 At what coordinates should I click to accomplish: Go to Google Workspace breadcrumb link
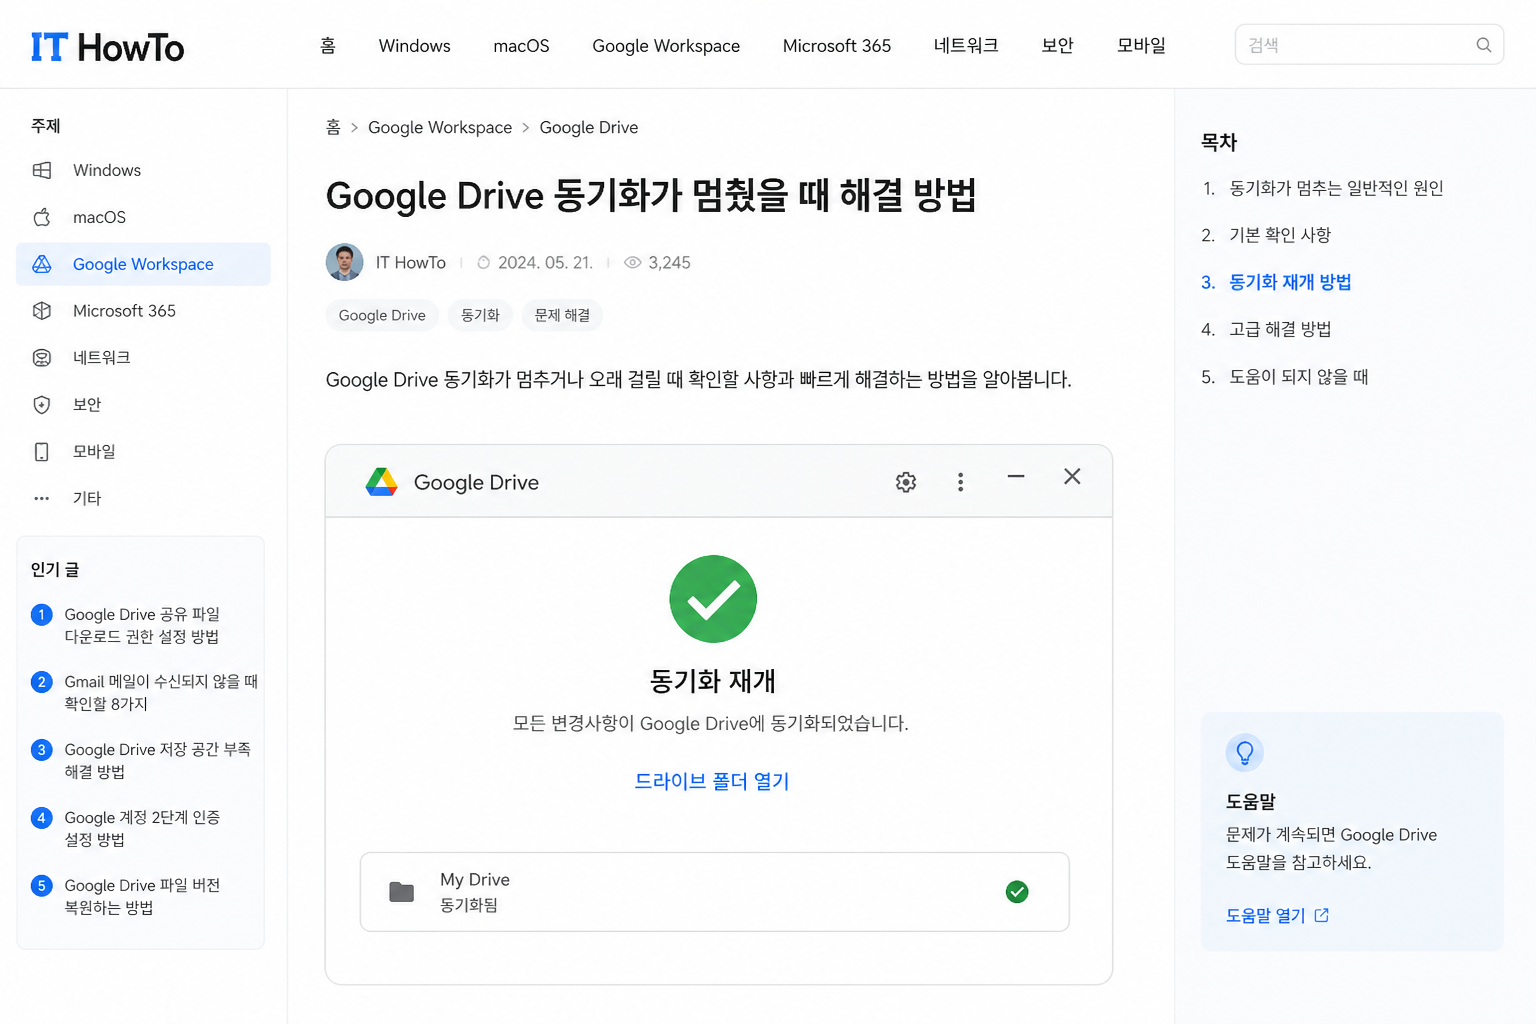coord(440,127)
